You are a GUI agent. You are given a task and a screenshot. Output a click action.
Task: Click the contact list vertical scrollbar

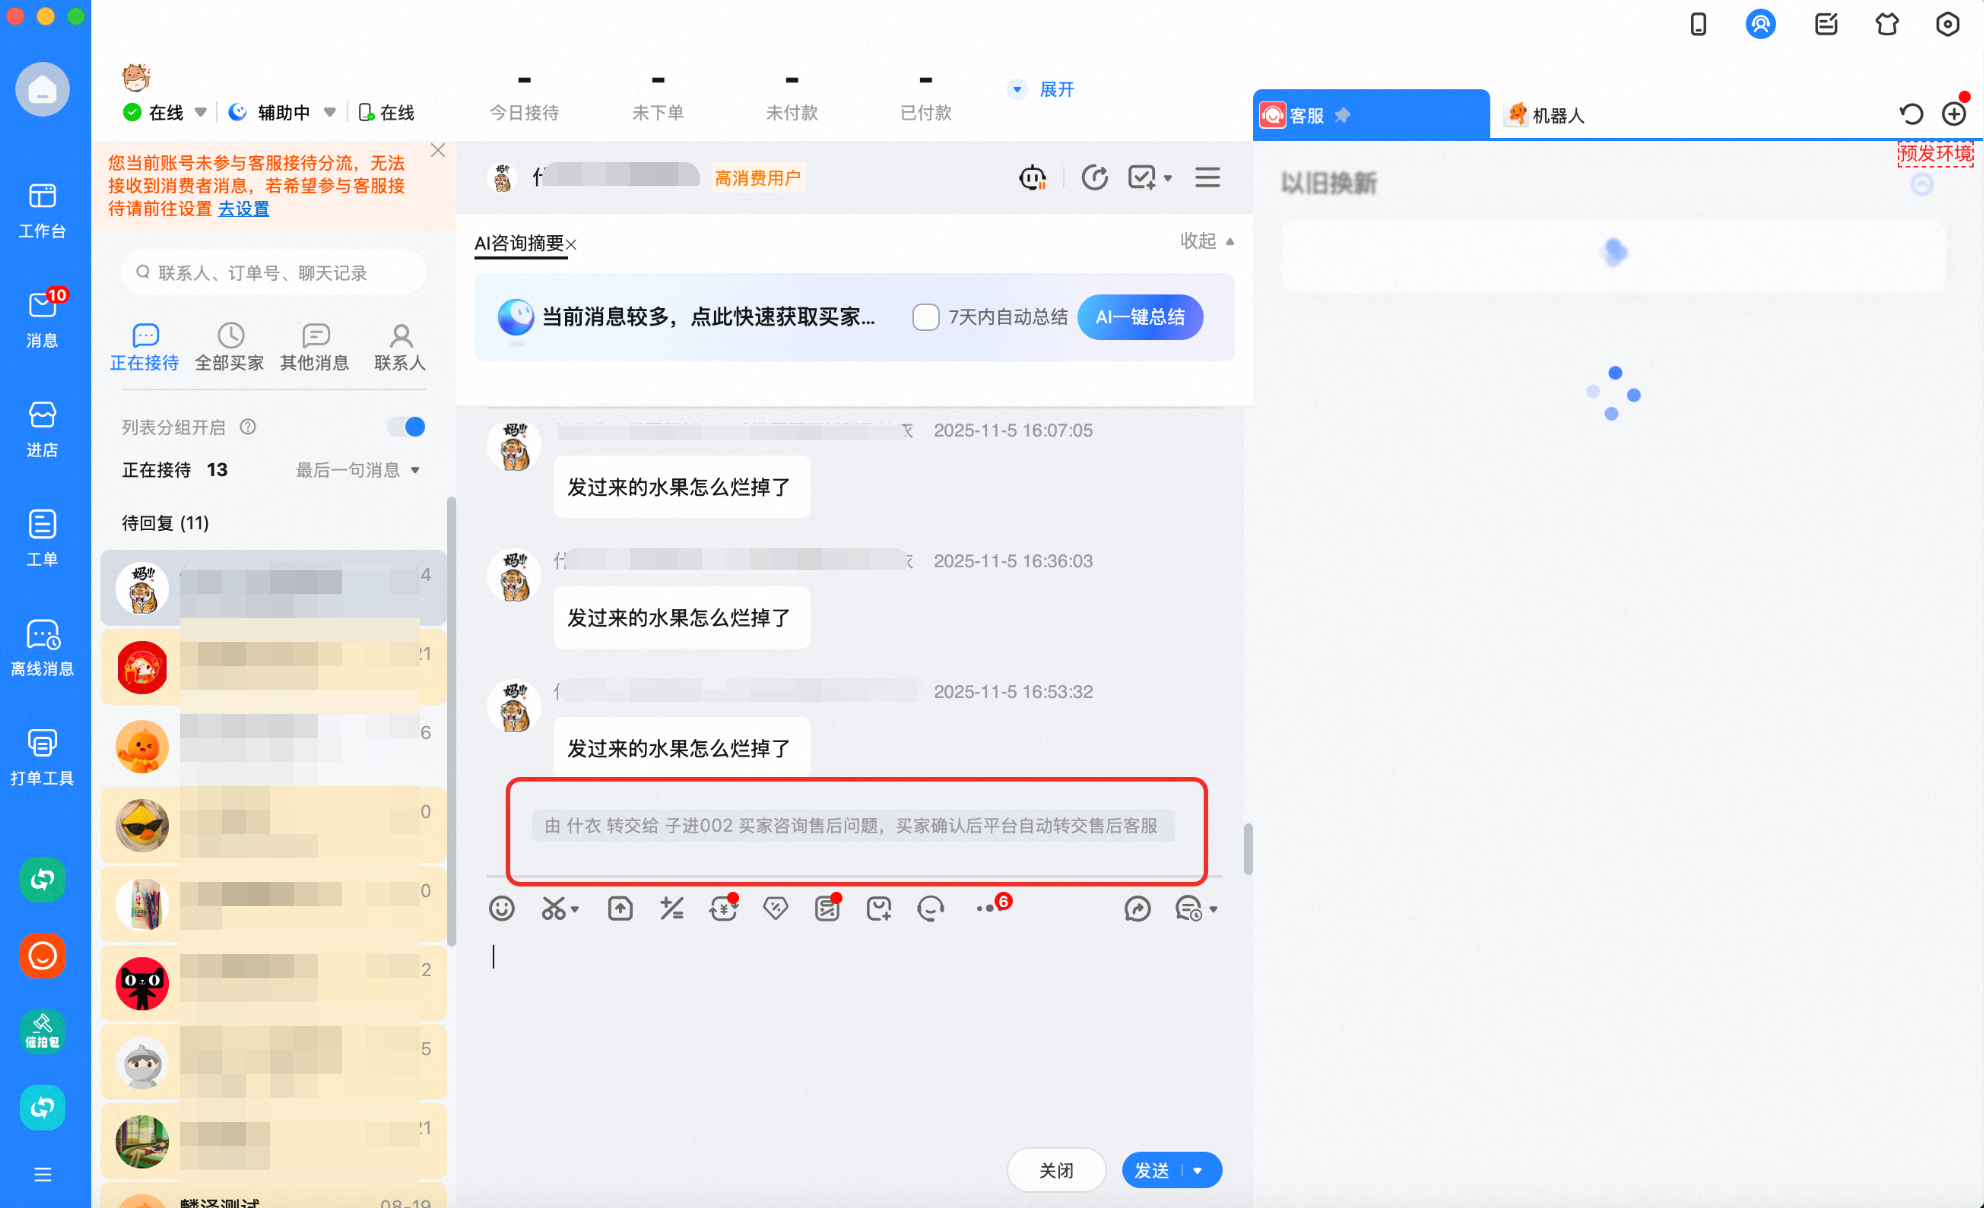tap(451, 720)
